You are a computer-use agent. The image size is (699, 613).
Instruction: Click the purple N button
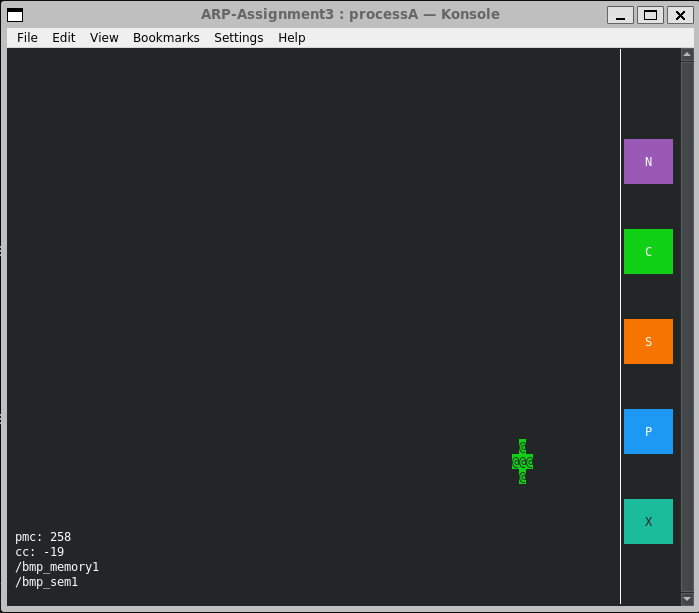click(x=648, y=161)
